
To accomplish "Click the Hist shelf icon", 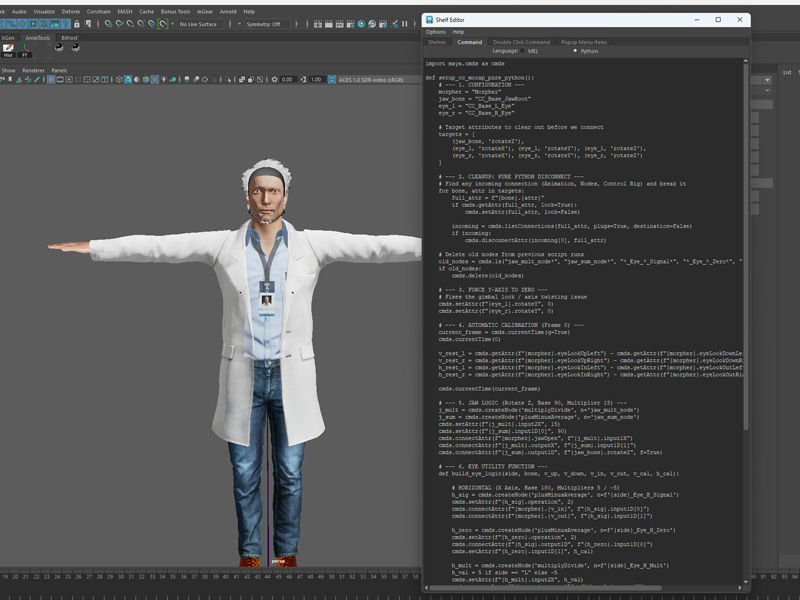I will (8, 50).
